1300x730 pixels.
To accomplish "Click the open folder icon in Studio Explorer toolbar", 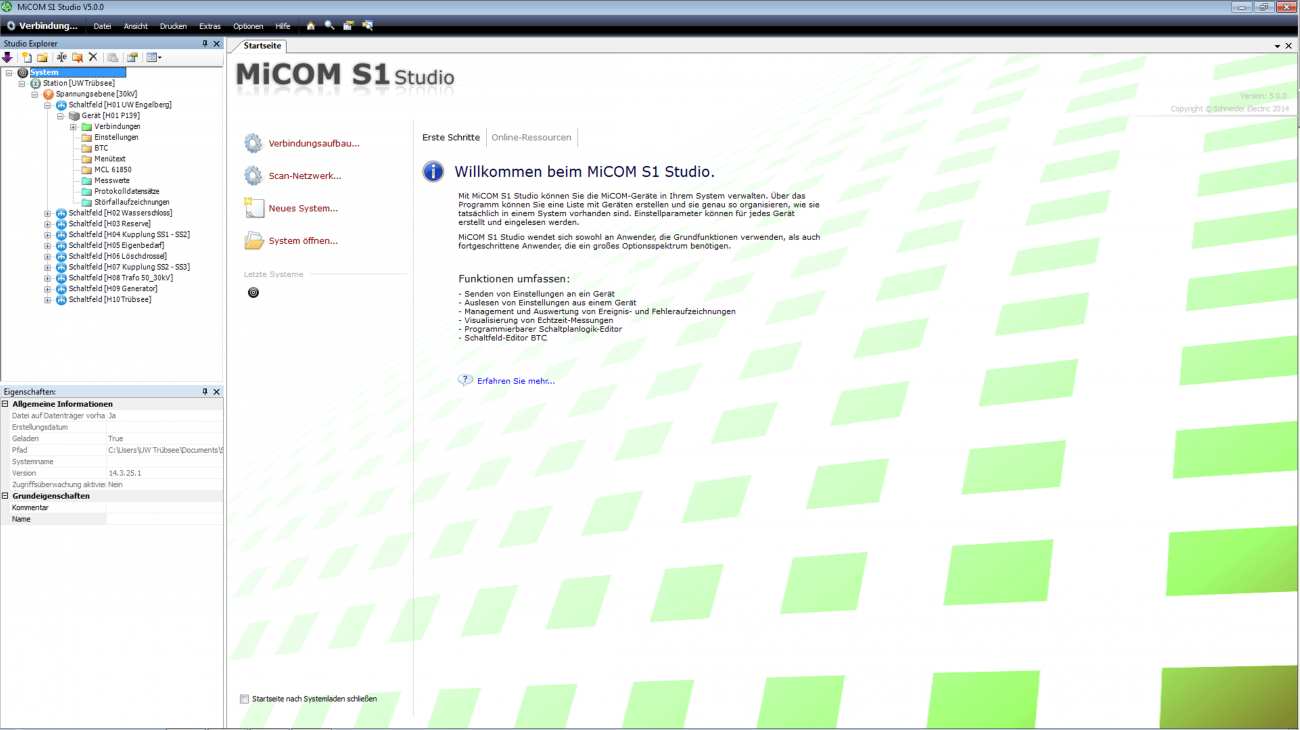I will click(x=42, y=58).
